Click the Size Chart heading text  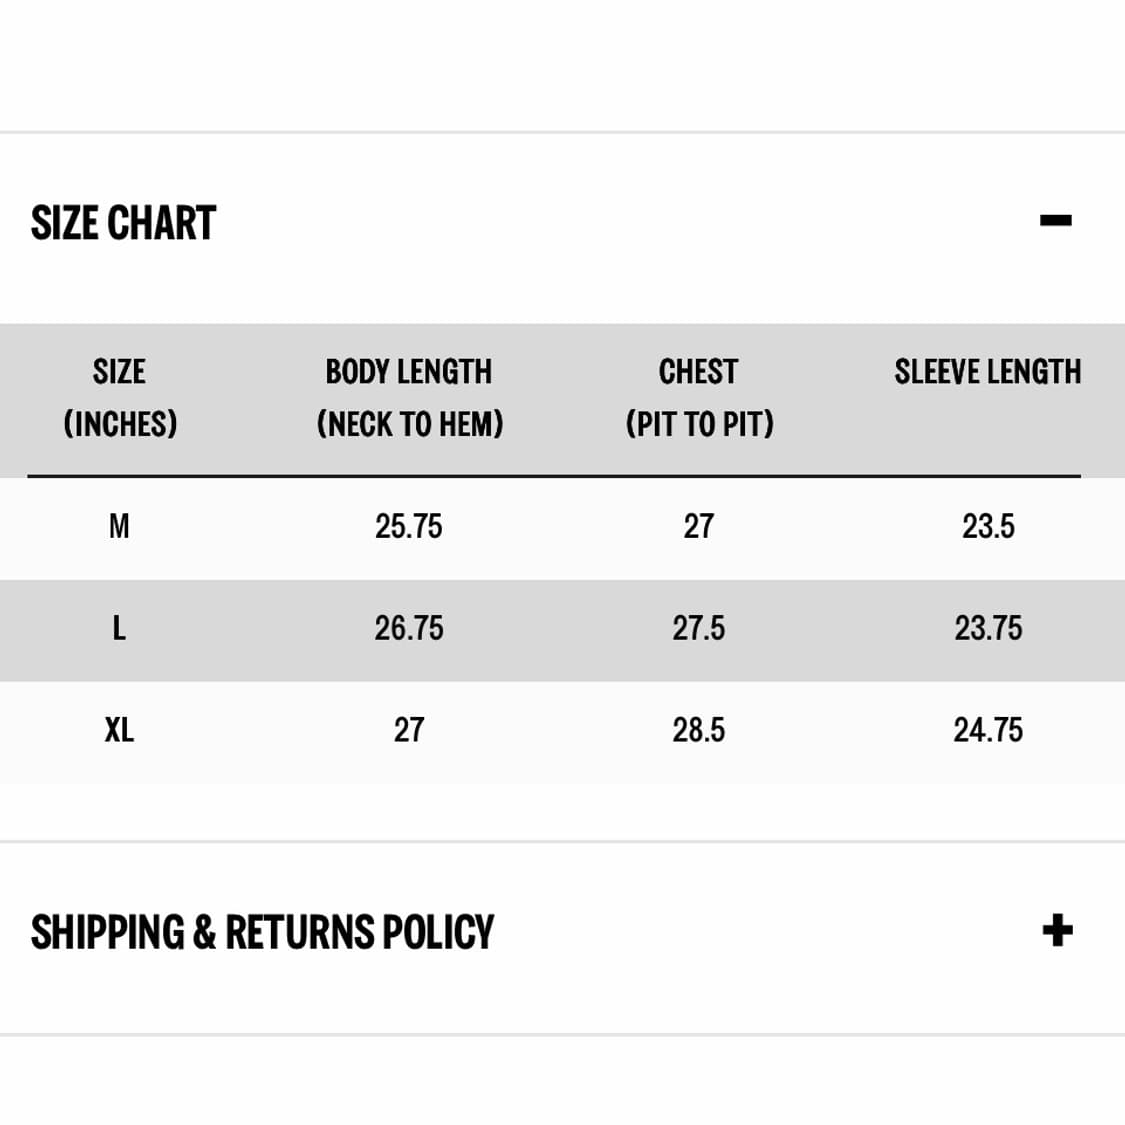123,223
